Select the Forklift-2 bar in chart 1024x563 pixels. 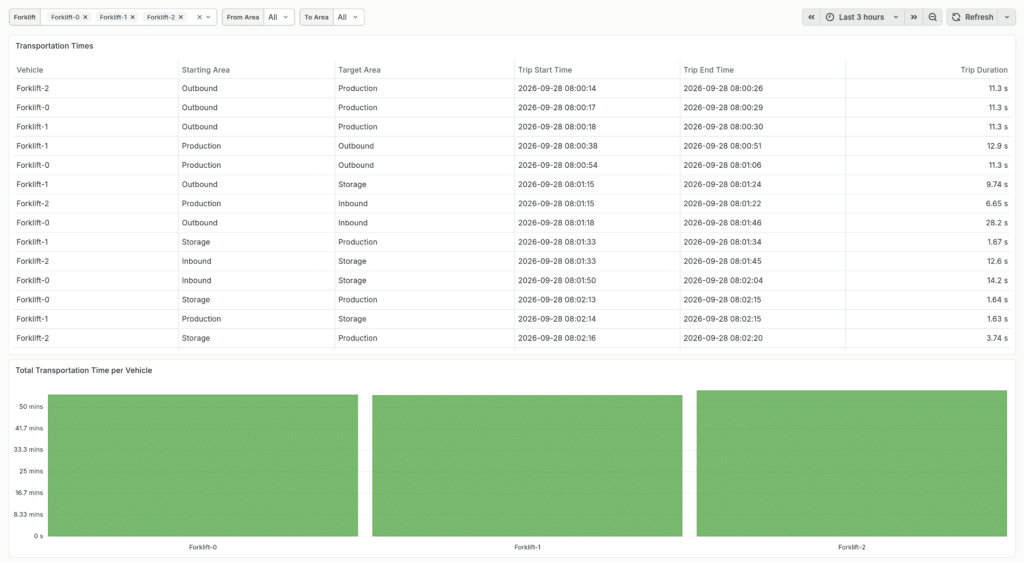[852, 463]
